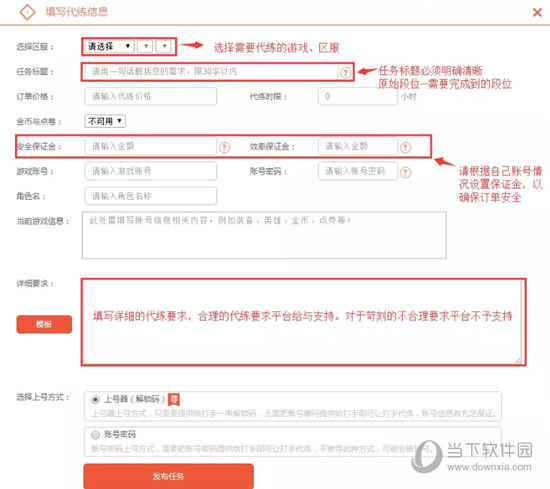This screenshot has width=550, height=489.
Task: Click the 选择上号方式 label
Action: pyautogui.click(x=43, y=397)
